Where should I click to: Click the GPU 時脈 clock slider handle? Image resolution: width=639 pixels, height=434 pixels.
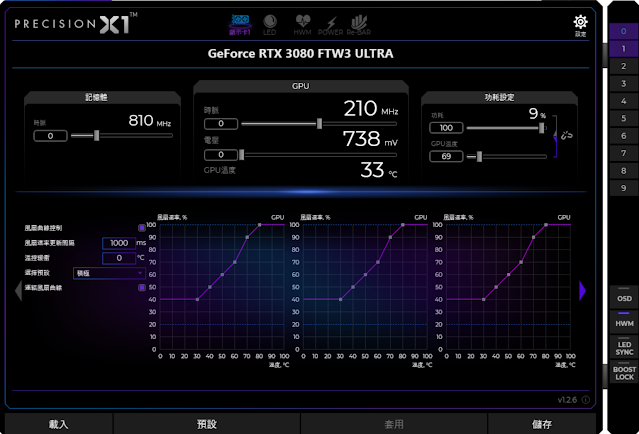click(320, 123)
